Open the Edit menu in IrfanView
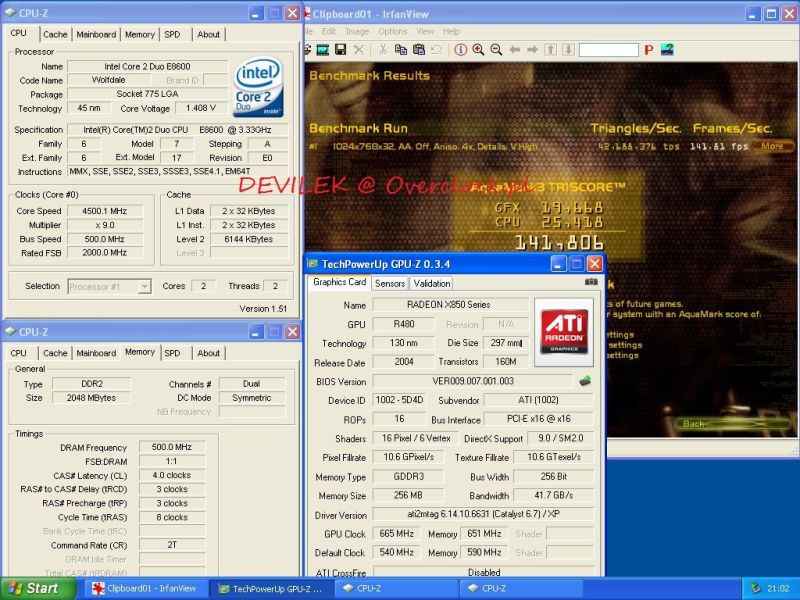This screenshot has height=600, width=800. [329, 31]
